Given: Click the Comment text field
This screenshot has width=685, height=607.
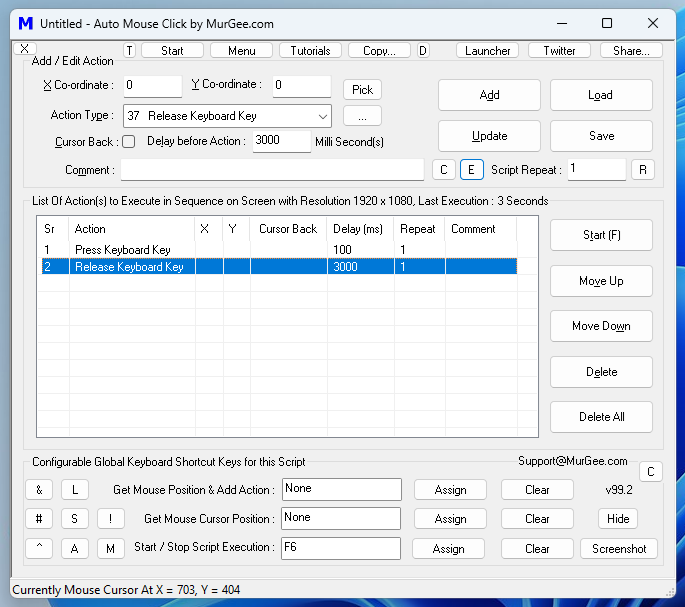Looking at the screenshot, I should tap(272, 170).
